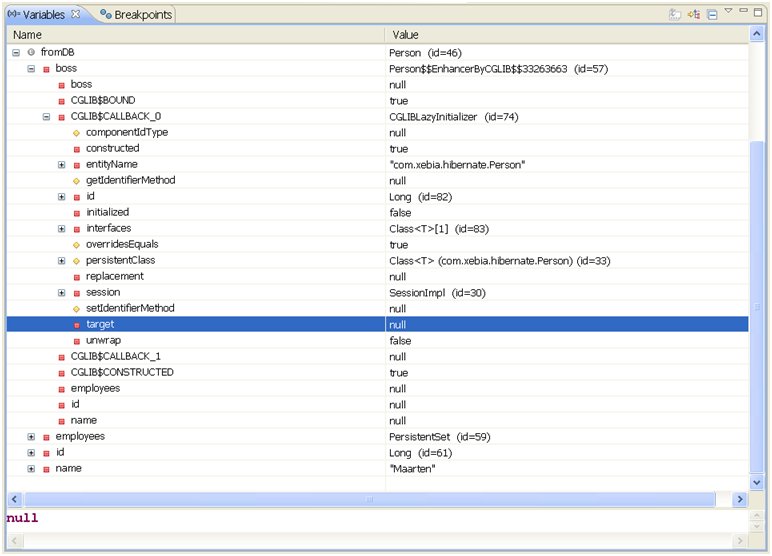Viewport: 772px width, 556px height.
Task: Expand the session node
Action: [62, 293]
